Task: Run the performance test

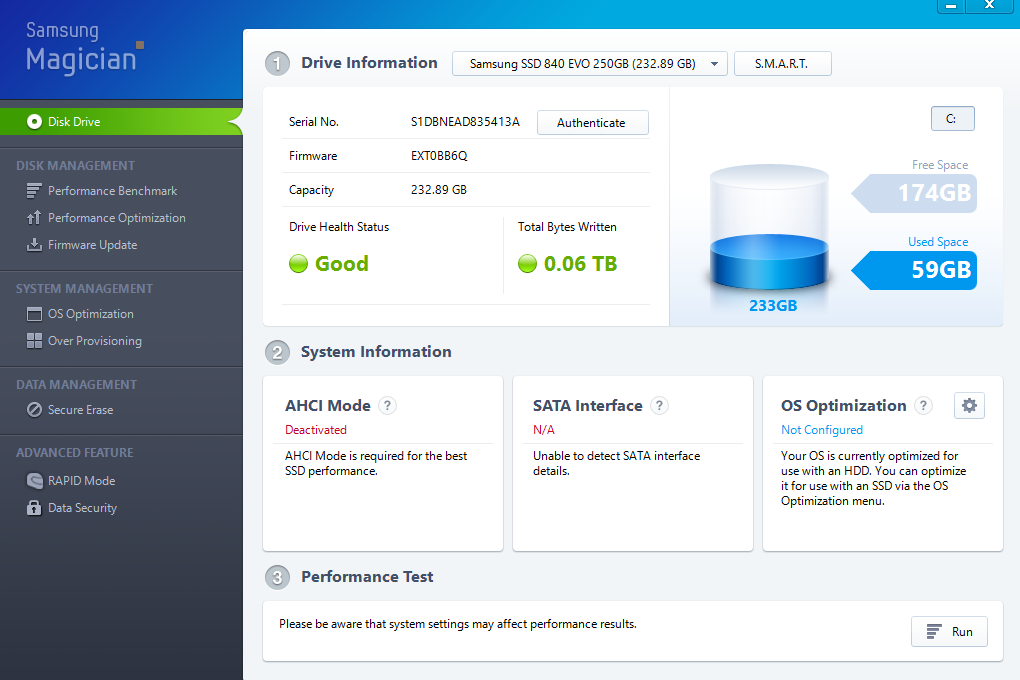Action: [x=949, y=632]
